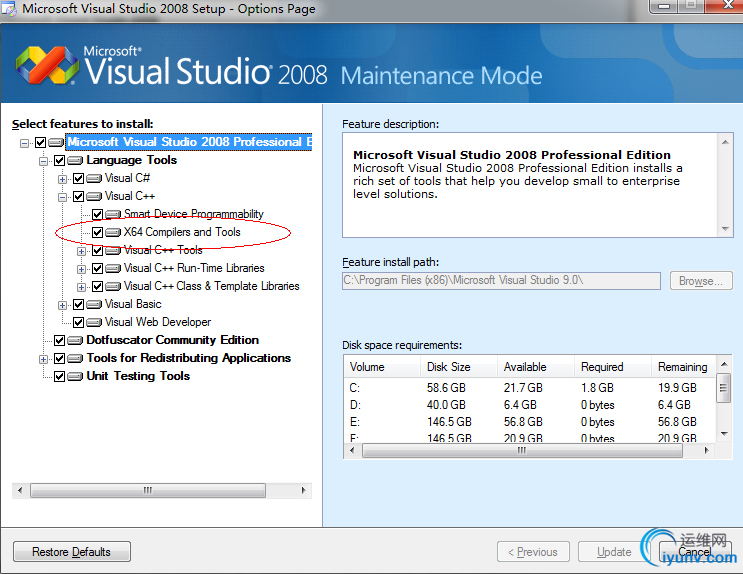Expand Tools for Redistributing Applications node
The image size is (743, 574).
(x=43, y=359)
